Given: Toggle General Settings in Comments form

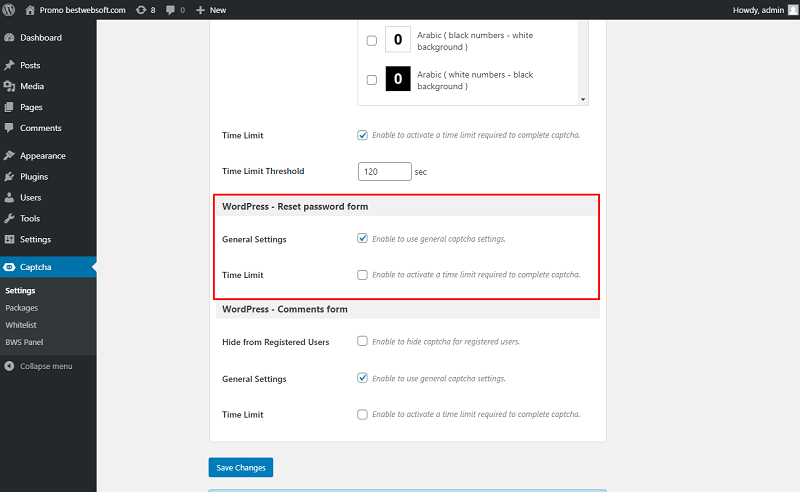Looking at the screenshot, I should click(x=362, y=378).
